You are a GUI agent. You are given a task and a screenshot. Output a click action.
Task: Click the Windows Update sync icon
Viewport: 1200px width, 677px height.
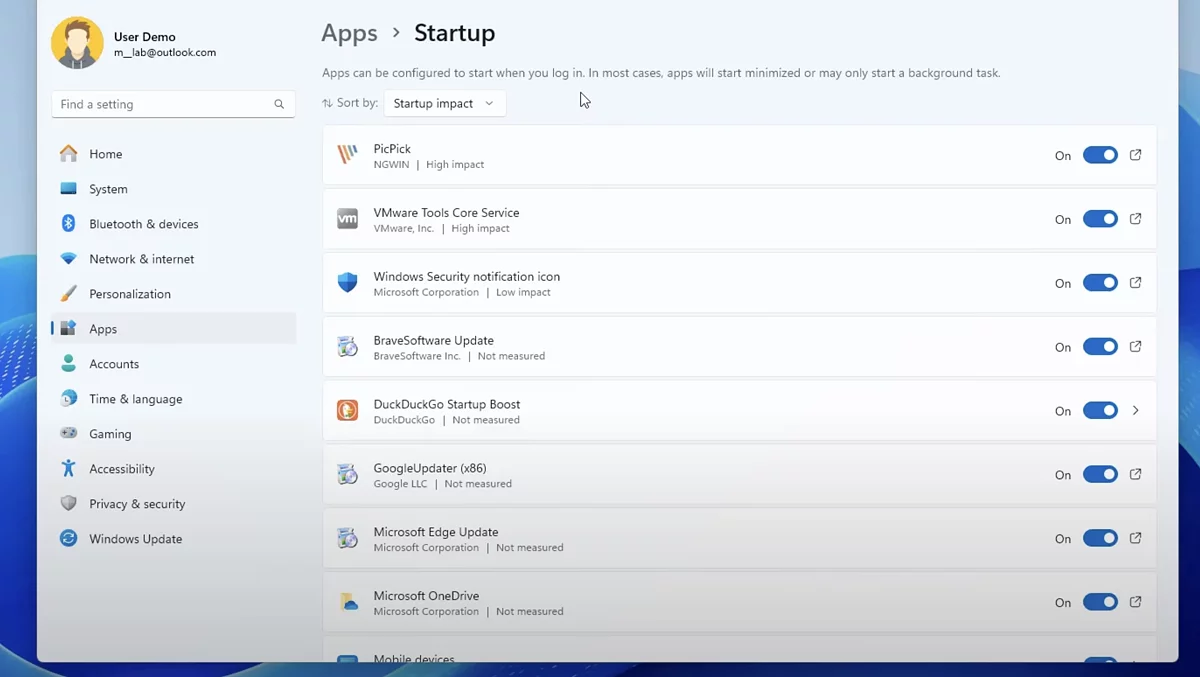[68, 538]
